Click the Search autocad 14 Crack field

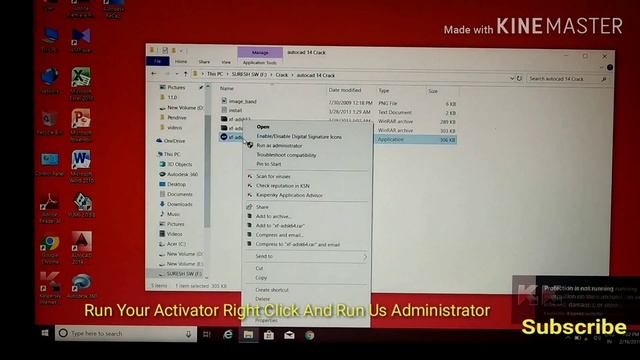[567, 79]
